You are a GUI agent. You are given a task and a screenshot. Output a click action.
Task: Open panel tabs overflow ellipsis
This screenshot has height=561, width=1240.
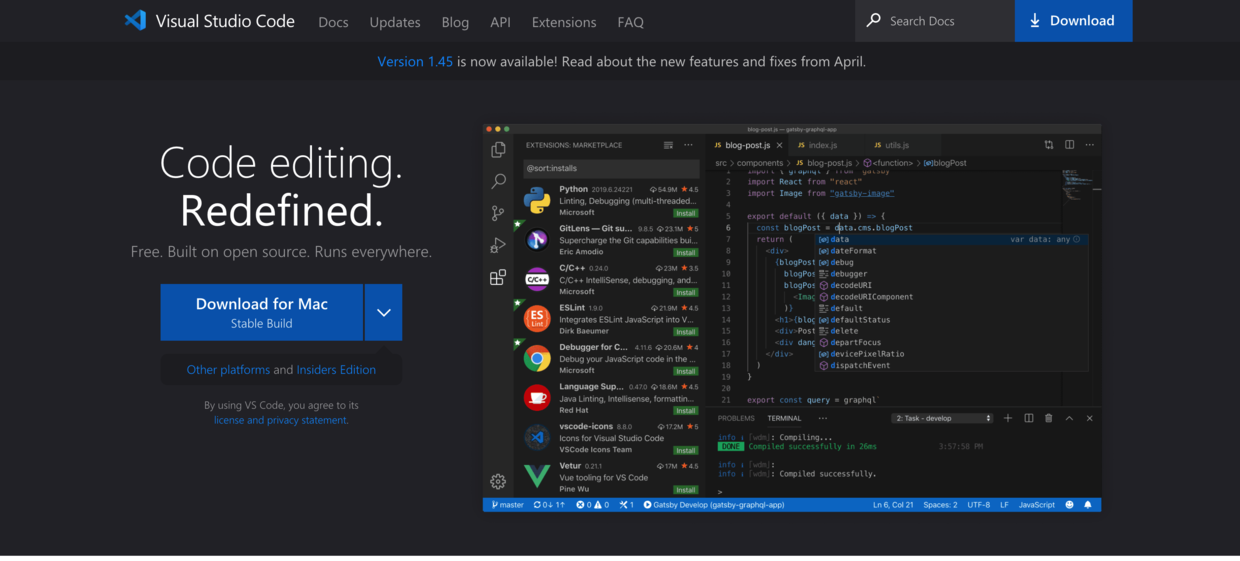point(822,418)
